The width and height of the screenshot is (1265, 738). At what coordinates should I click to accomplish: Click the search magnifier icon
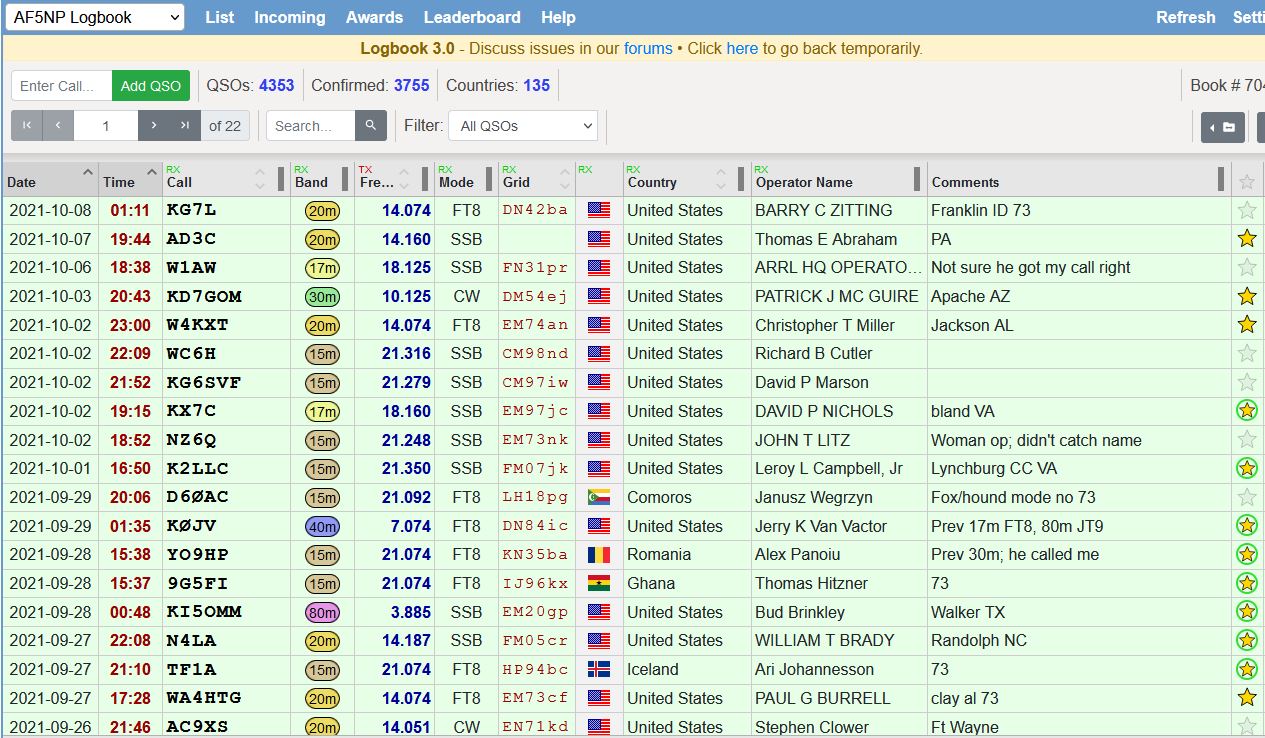pos(371,125)
